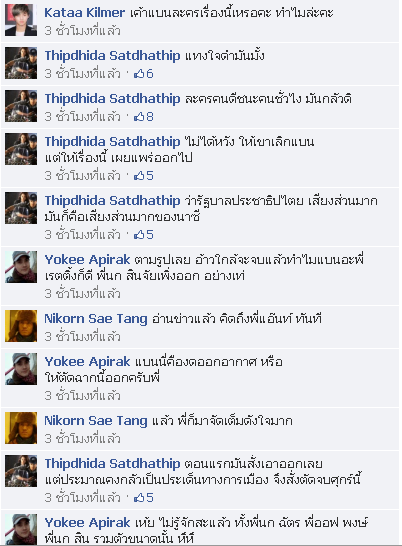Click Nikorn Sae Tang name on 'แล้ว พี่ก็มาจัดเต็ม' comment
The height and width of the screenshot is (546, 402).
point(96,421)
